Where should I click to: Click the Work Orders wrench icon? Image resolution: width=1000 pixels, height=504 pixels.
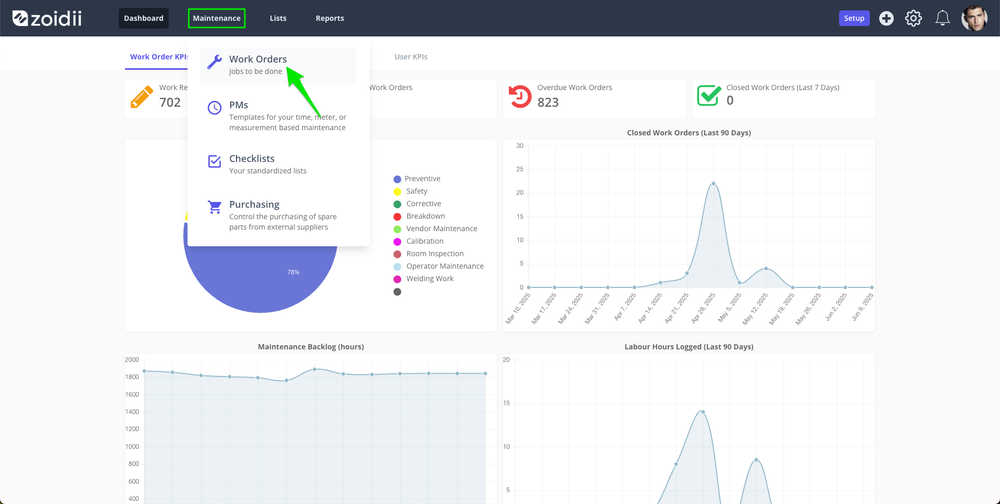pyautogui.click(x=215, y=62)
